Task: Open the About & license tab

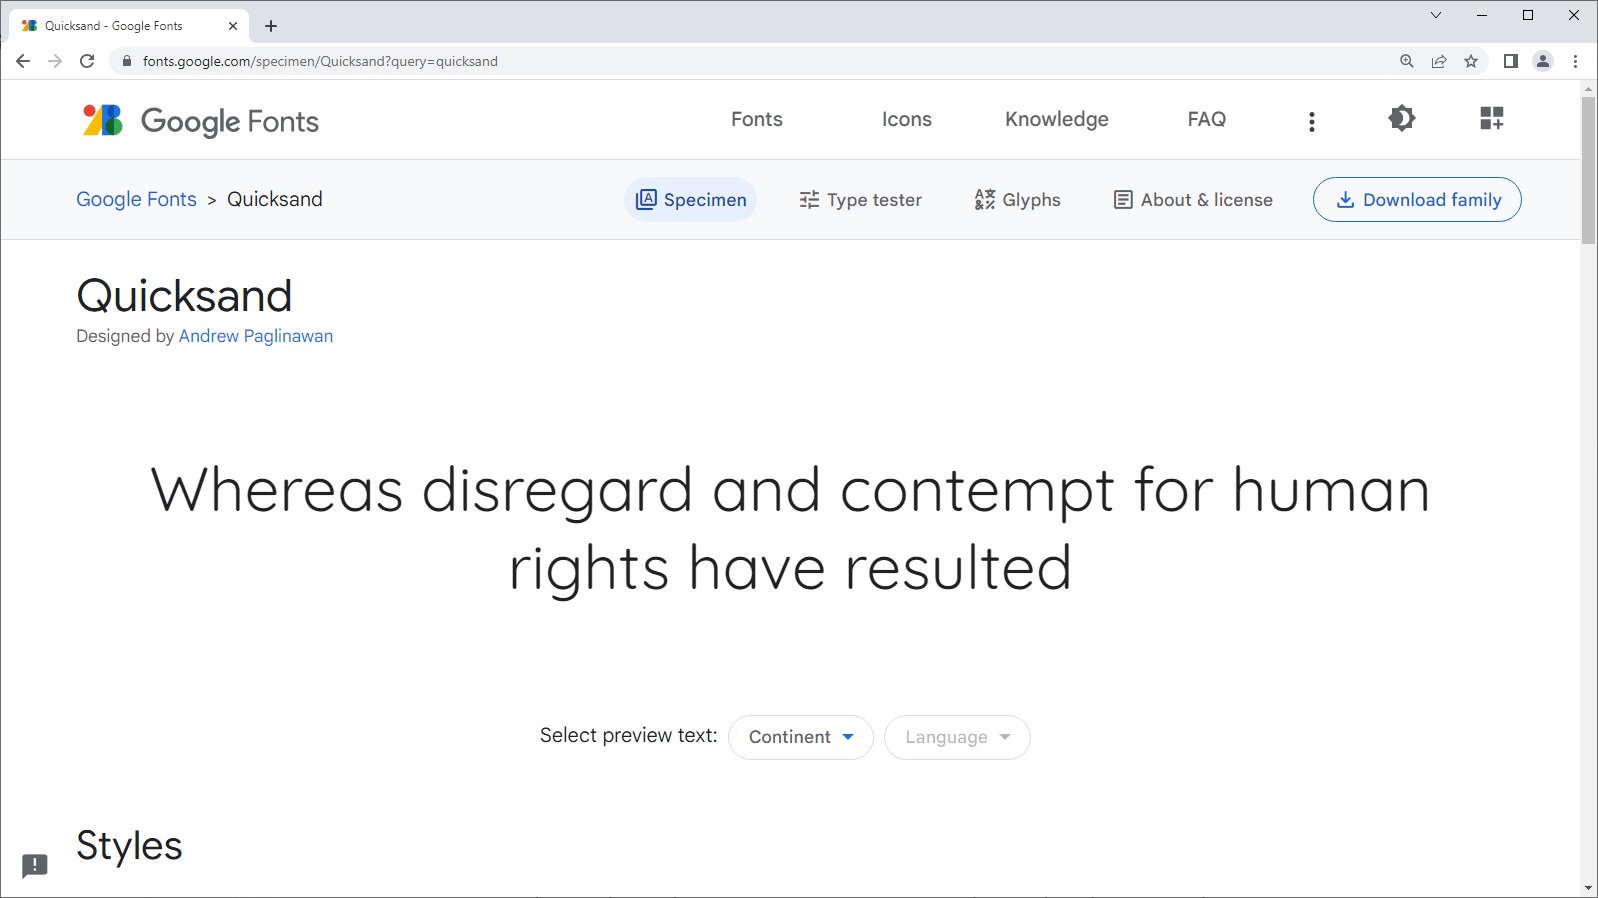Action: coord(1193,200)
